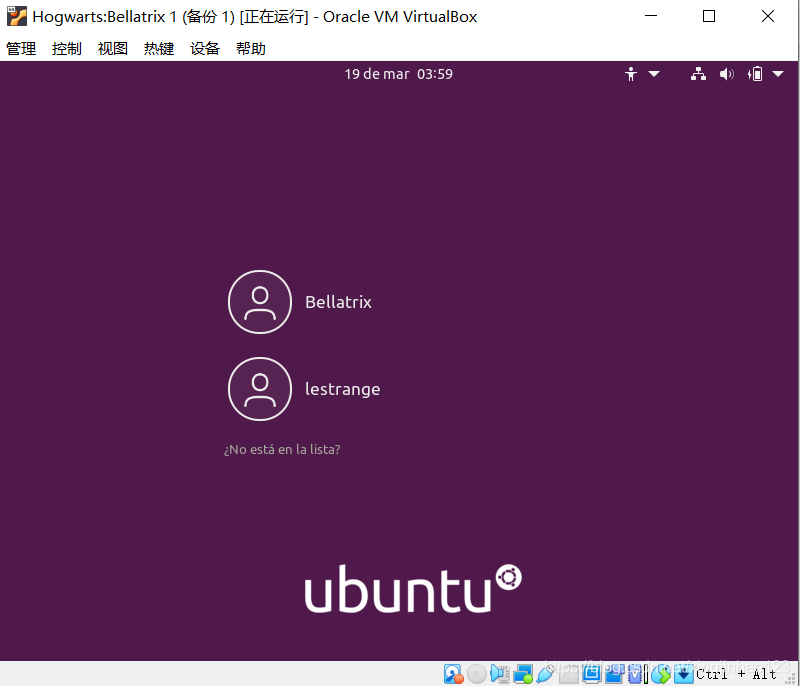Click the VirtualBox window app icon
Image resolution: width=800 pixels, height=686 pixels.
(17, 16)
